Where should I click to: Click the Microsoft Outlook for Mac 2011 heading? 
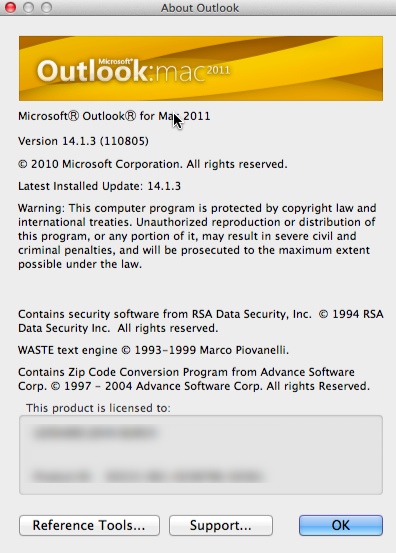tap(114, 116)
